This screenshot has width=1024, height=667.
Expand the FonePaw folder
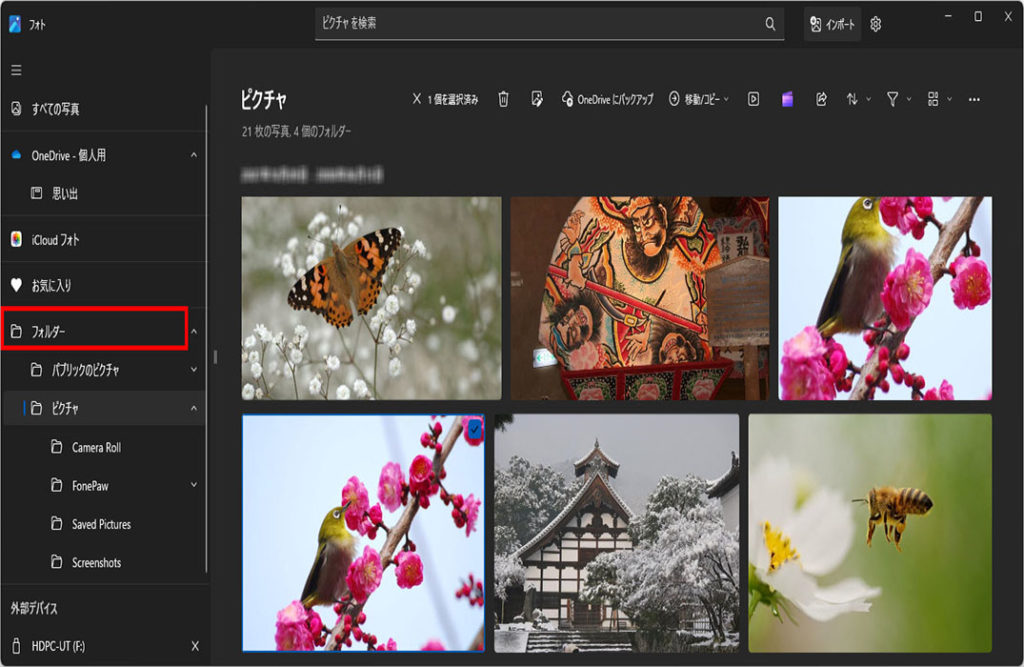coord(194,486)
